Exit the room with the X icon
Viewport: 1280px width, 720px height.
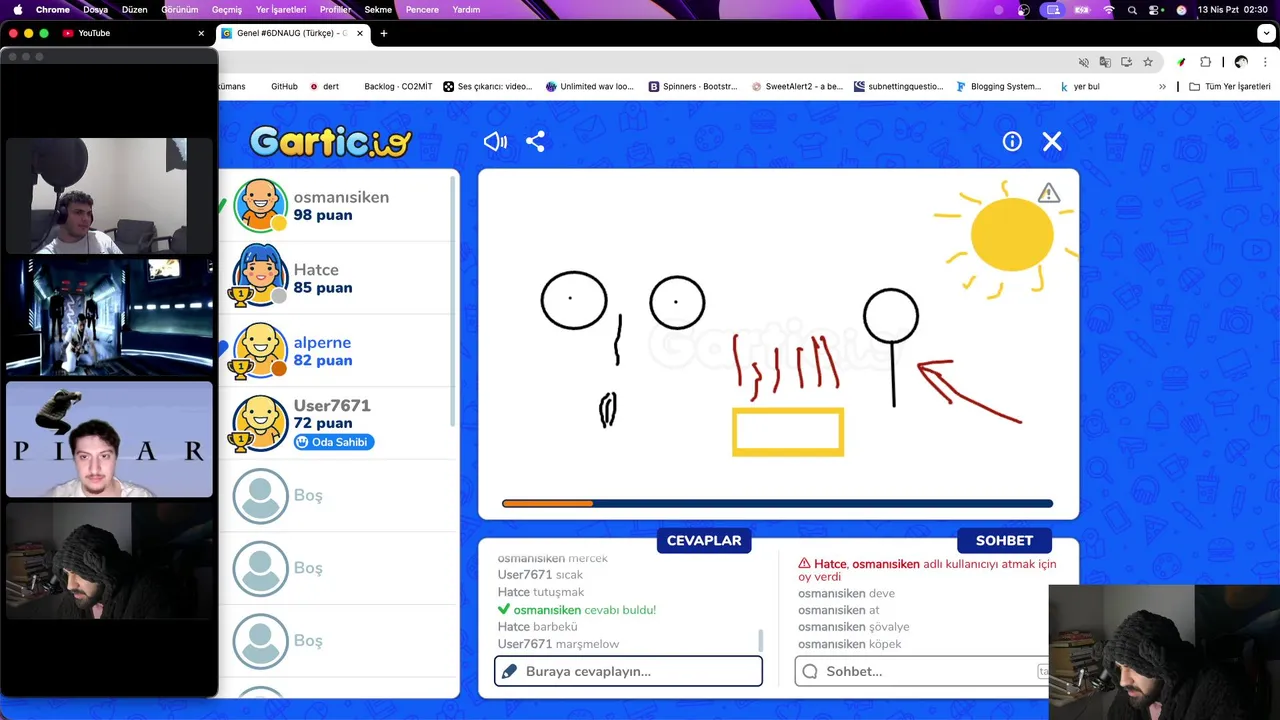[1052, 142]
